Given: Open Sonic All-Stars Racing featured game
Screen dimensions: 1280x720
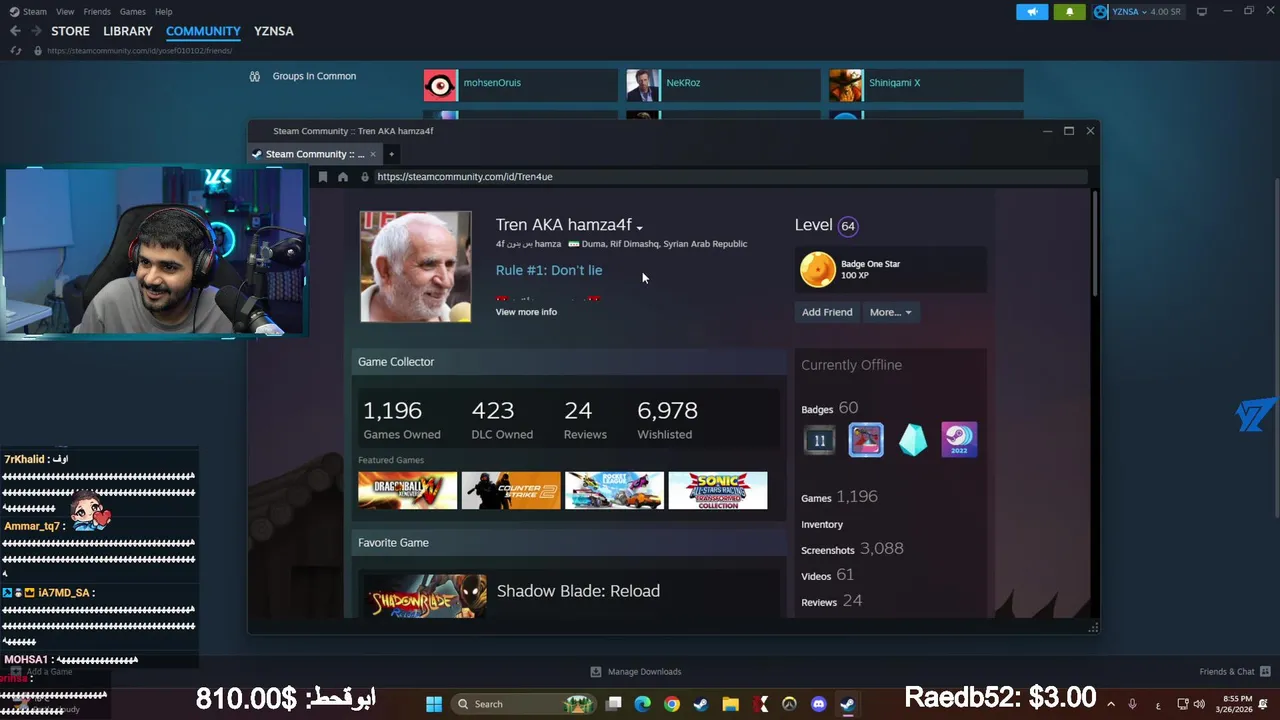Looking at the screenshot, I should pyautogui.click(x=718, y=491).
